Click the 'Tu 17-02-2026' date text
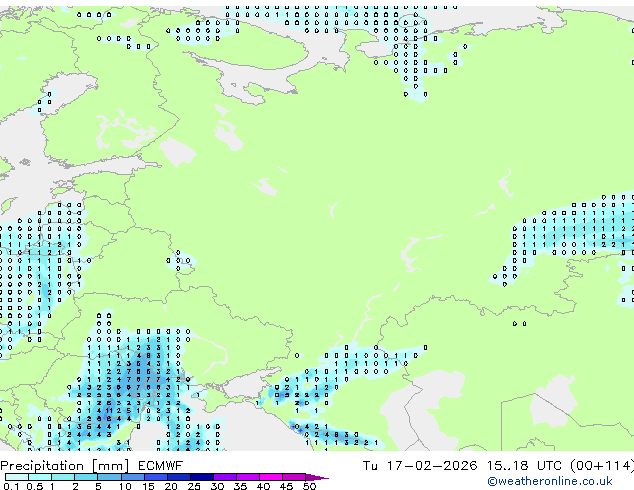 [420, 466]
